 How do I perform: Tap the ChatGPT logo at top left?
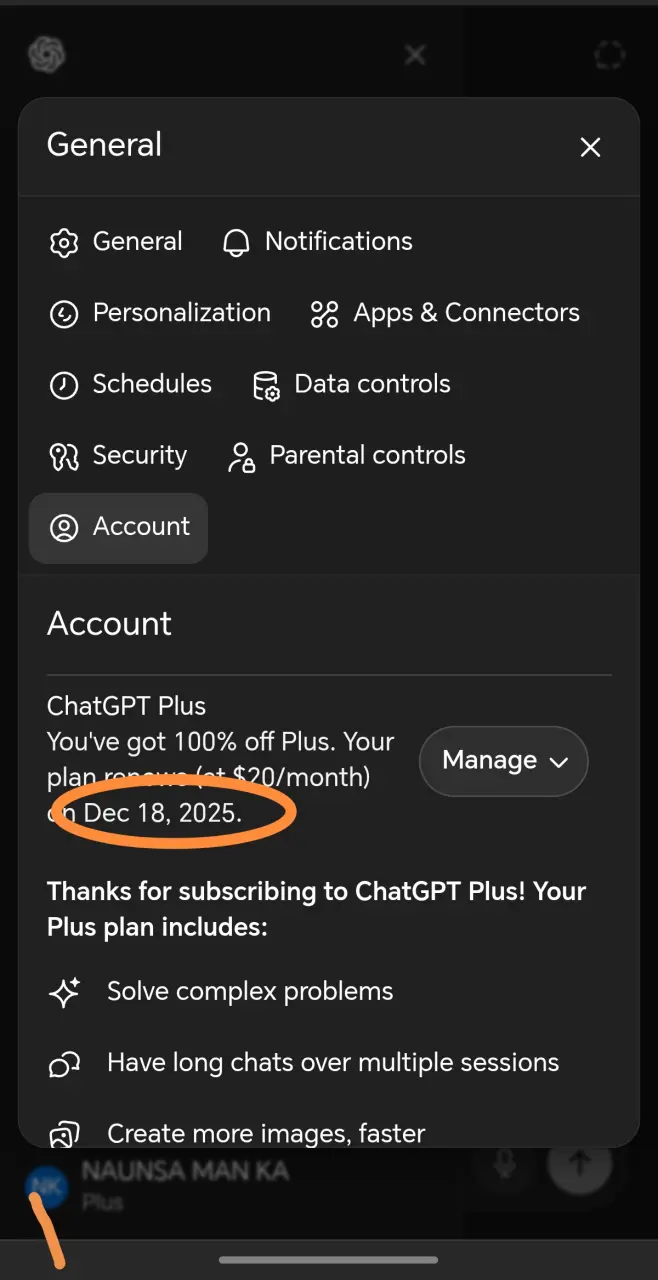[46, 54]
